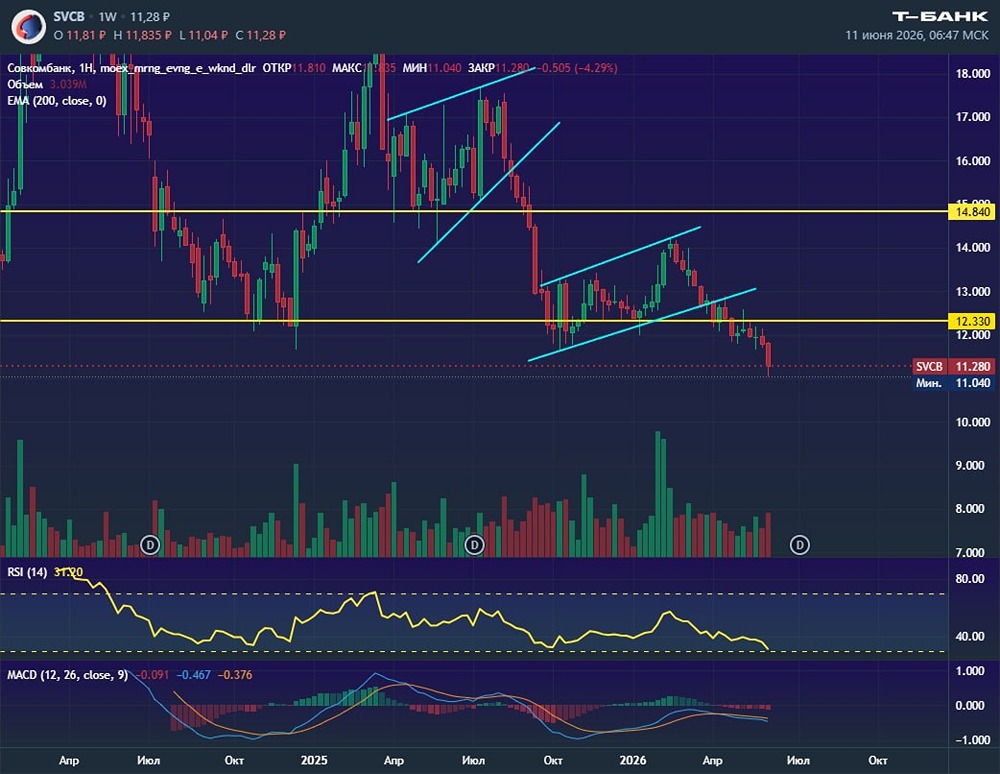
Task: Click the SVCB 11.280 current price tag
Action: click(953, 366)
